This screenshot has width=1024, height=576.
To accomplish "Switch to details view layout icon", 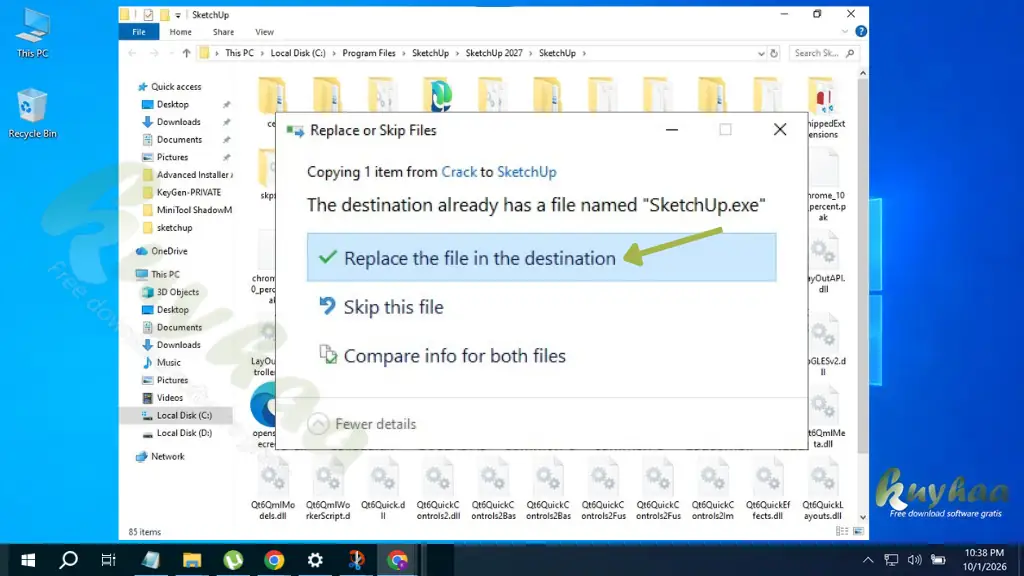I will point(842,532).
